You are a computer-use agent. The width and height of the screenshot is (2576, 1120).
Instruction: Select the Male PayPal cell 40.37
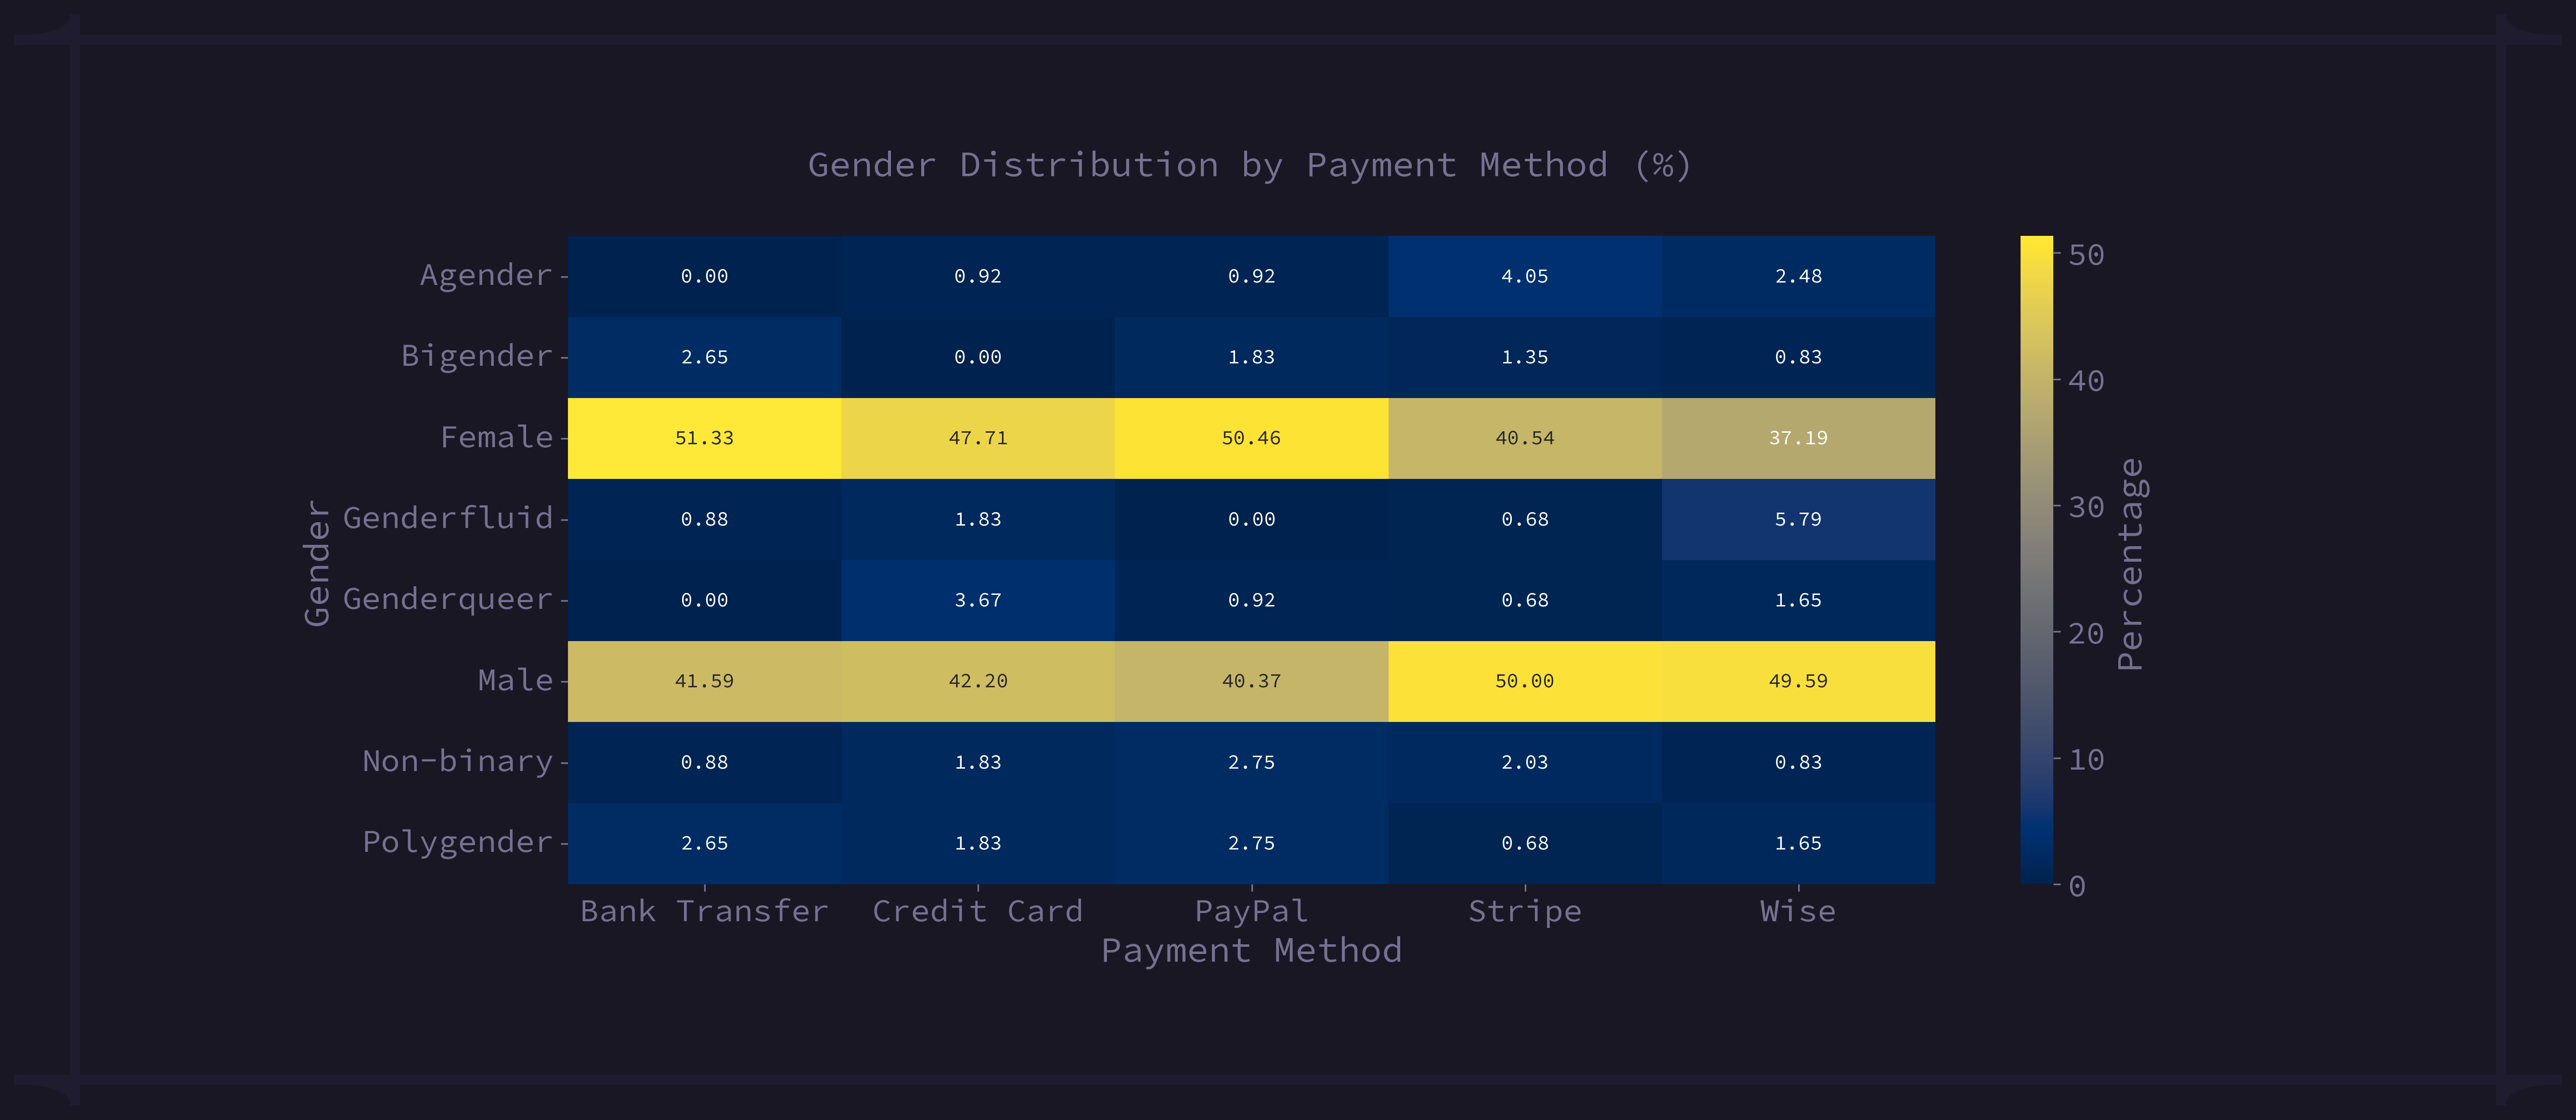(1251, 681)
